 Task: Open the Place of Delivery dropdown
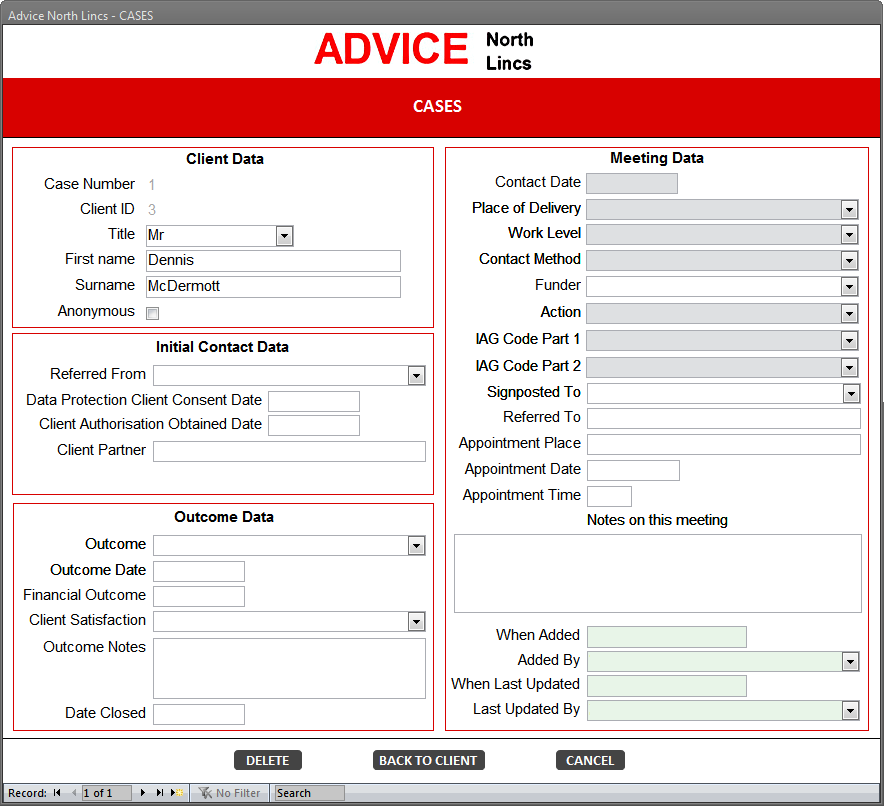pyautogui.click(x=850, y=210)
